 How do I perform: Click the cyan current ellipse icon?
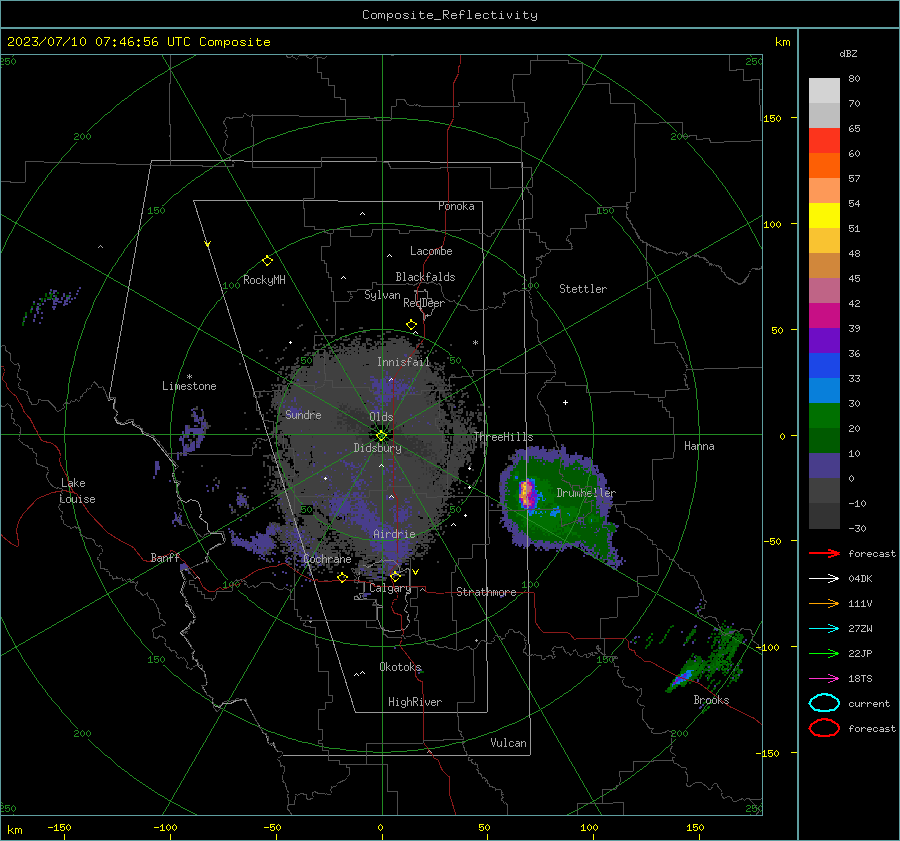coord(824,703)
